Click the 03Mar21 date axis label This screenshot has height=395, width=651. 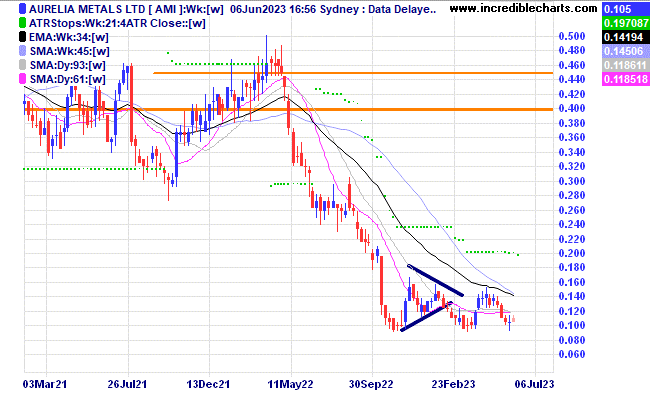(45, 384)
